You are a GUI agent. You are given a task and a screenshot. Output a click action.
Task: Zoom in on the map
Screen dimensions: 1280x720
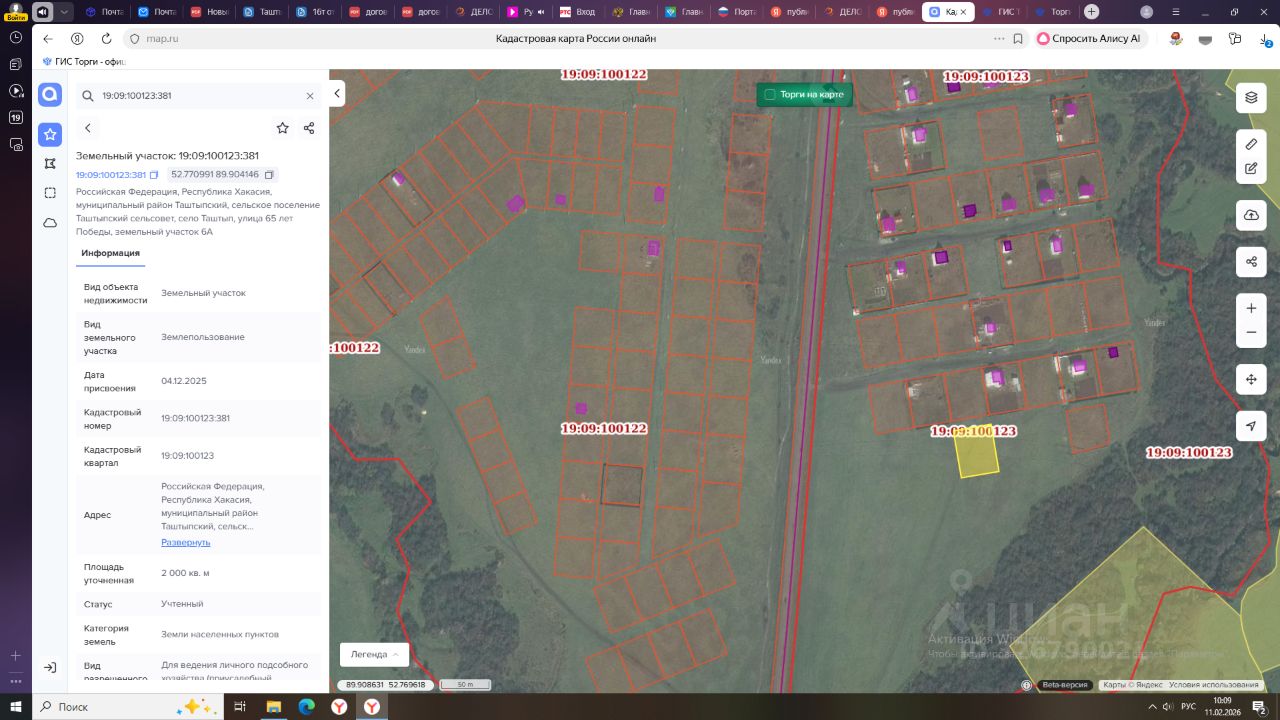click(x=1251, y=308)
